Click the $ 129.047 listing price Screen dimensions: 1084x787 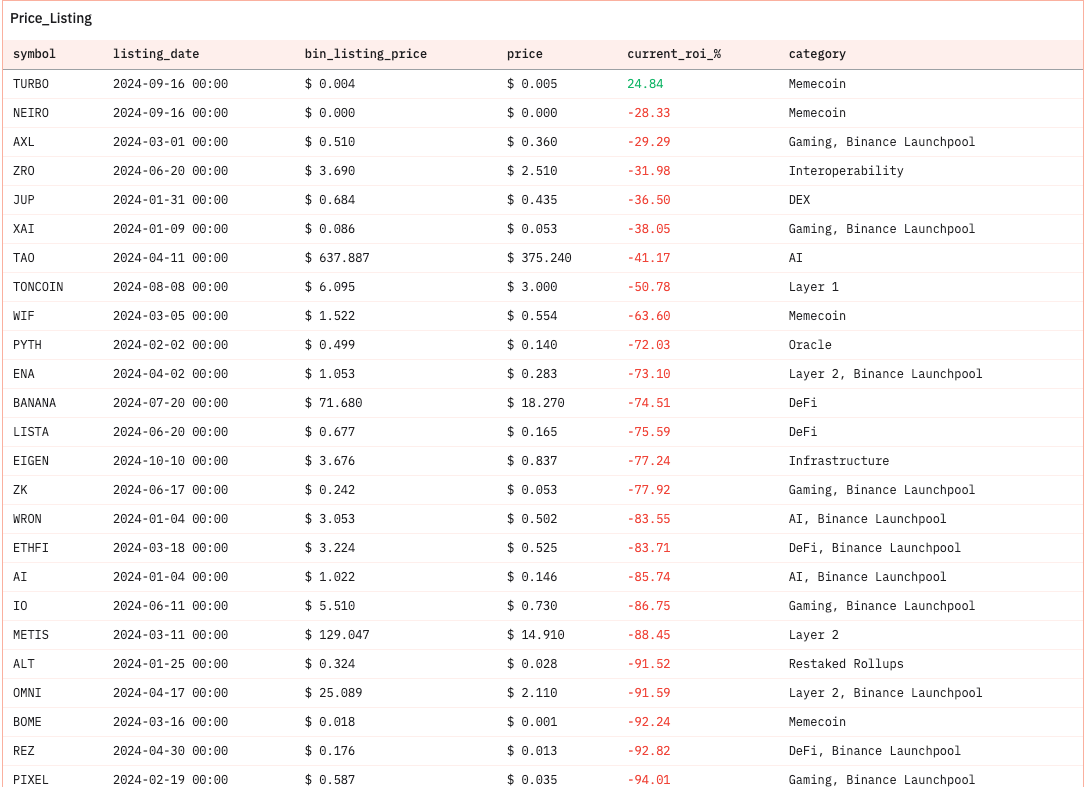click(337, 636)
